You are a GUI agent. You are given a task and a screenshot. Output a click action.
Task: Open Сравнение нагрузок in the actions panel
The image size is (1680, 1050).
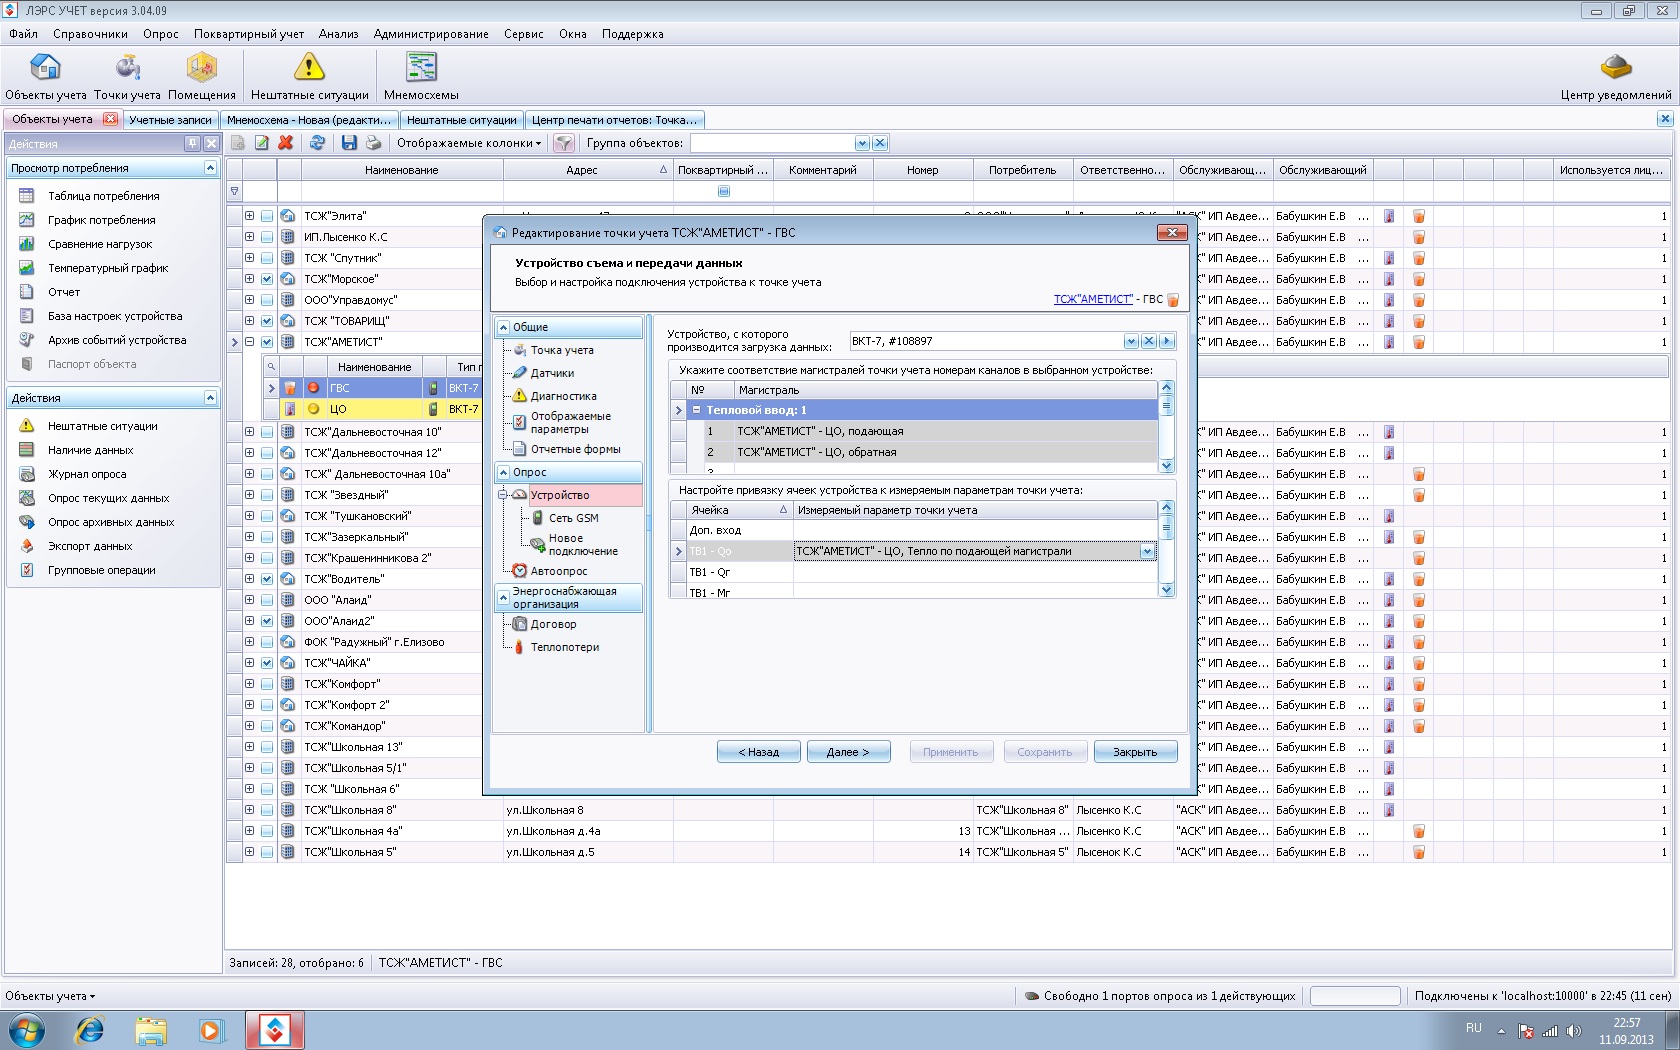(100, 244)
